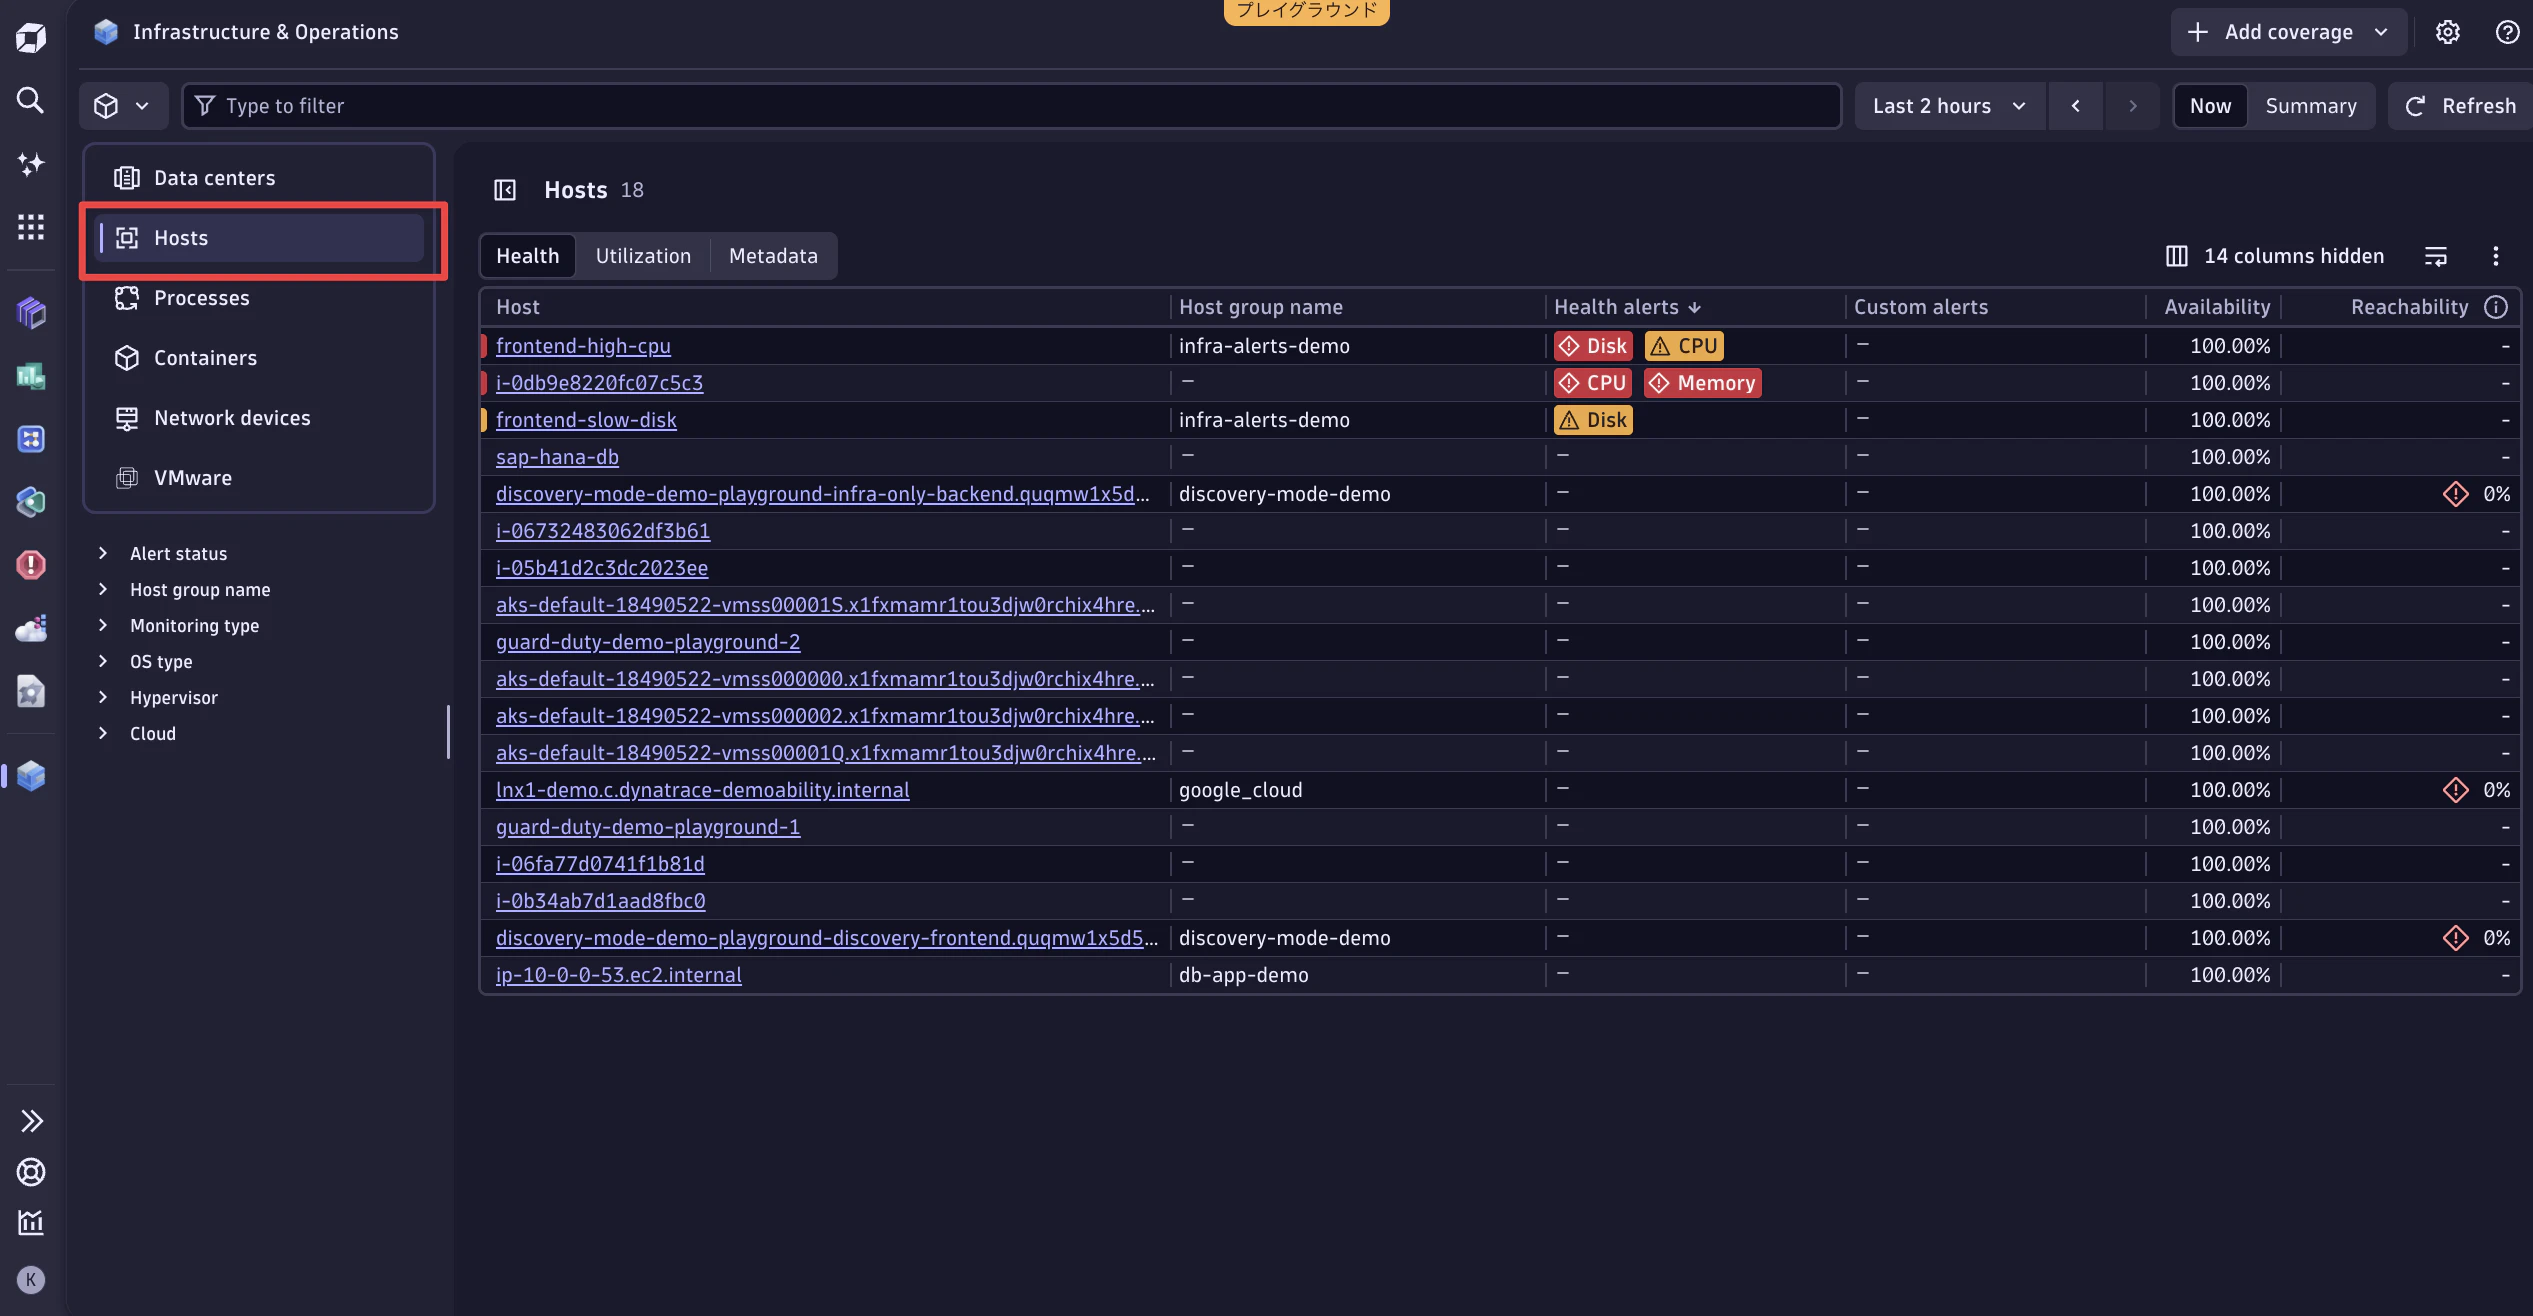Expand the OS type filter
The height and width of the screenshot is (1316, 2533).
click(103, 661)
